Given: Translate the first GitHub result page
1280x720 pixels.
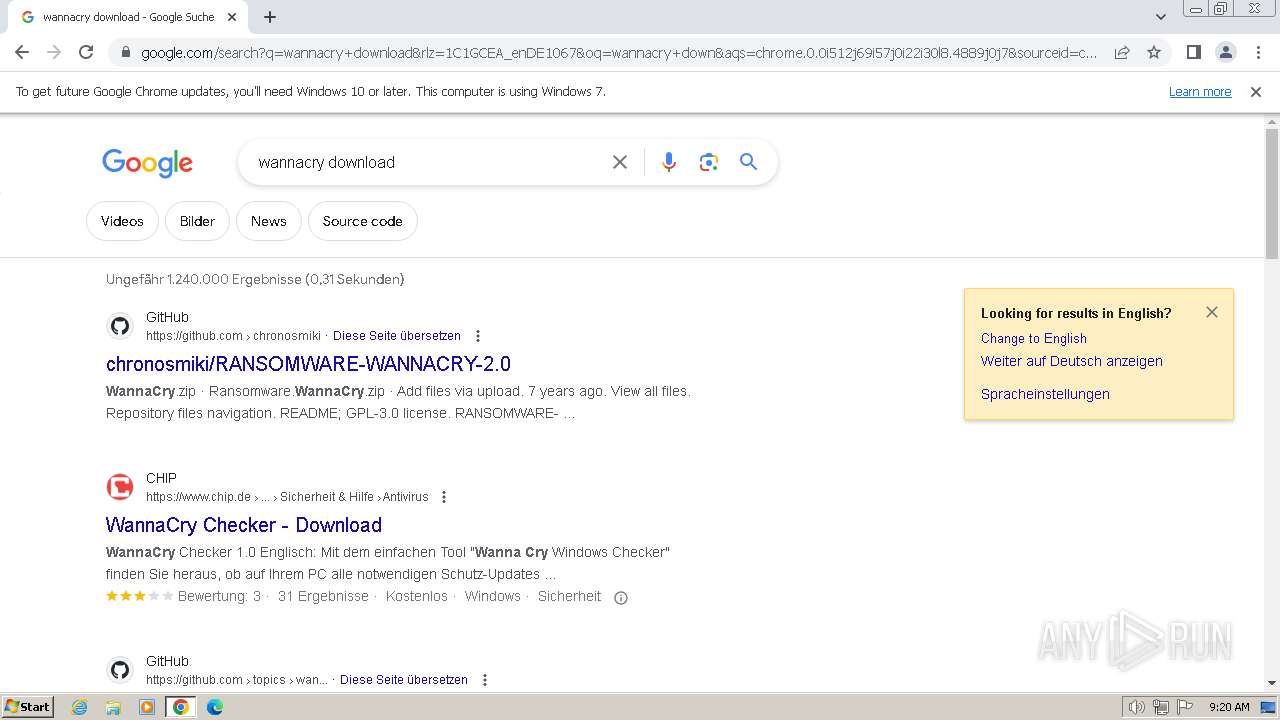Looking at the screenshot, I should coord(397,336).
